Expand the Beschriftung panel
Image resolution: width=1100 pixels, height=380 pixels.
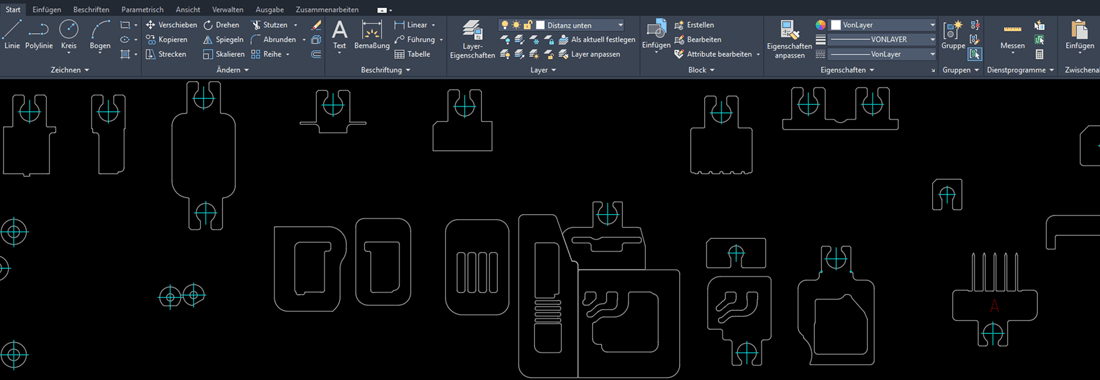point(386,70)
